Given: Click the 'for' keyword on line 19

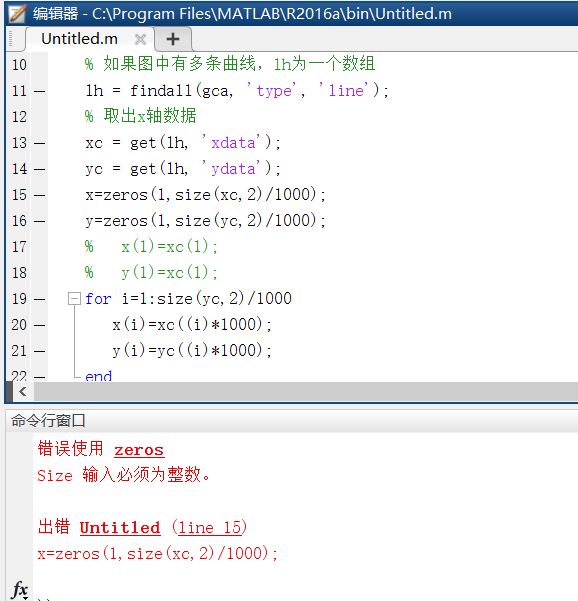Looking at the screenshot, I should pyautogui.click(x=98, y=299).
